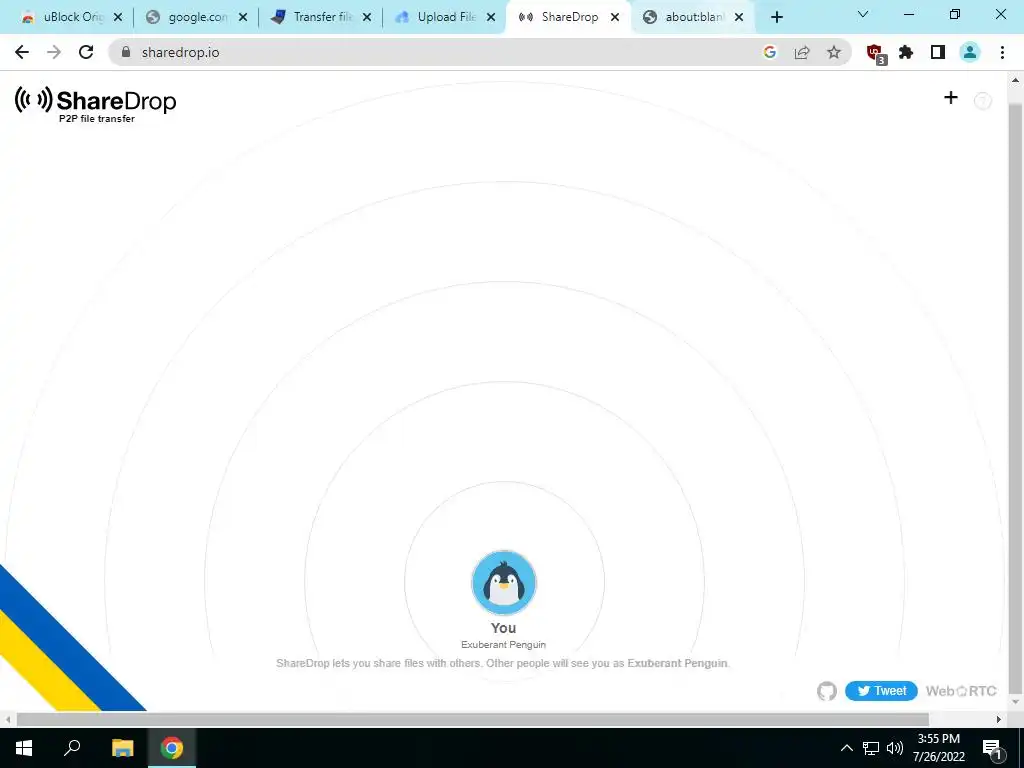The image size is (1024, 768).
Task: Close the Upload Files tab
Action: [x=491, y=18]
